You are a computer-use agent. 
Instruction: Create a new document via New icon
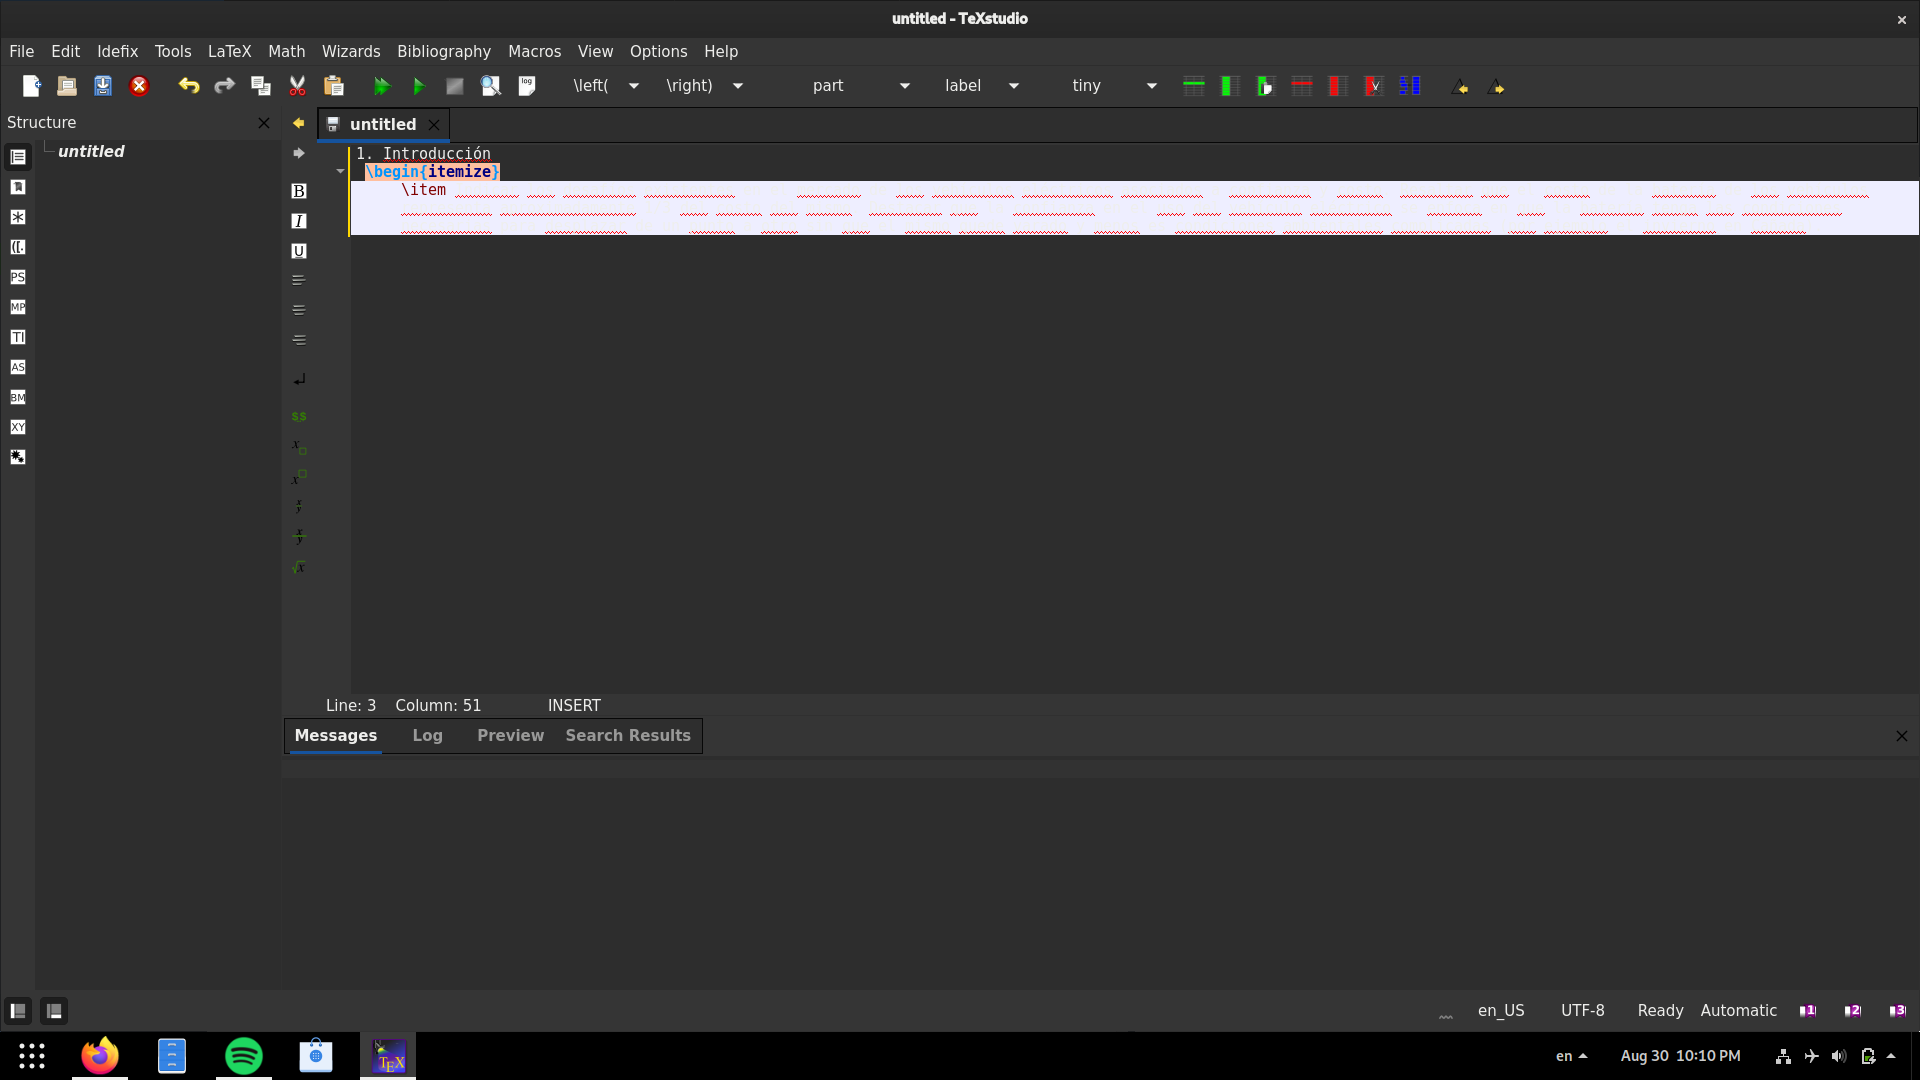click(x=31, y=86)
